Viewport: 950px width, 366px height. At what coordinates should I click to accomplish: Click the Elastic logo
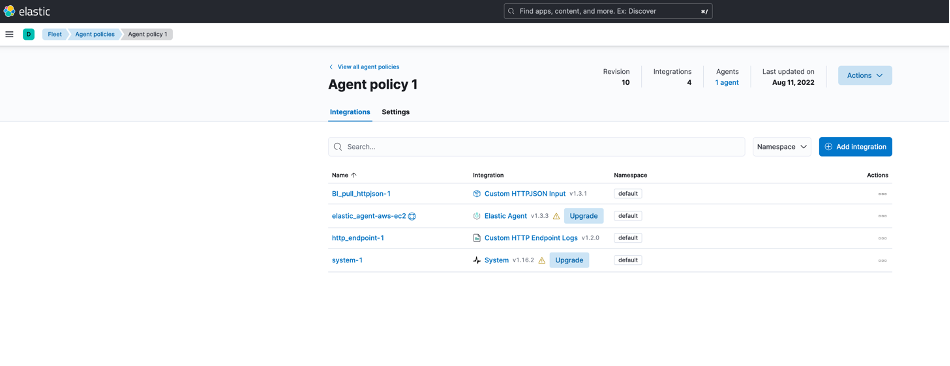click(x=27, y=11)
